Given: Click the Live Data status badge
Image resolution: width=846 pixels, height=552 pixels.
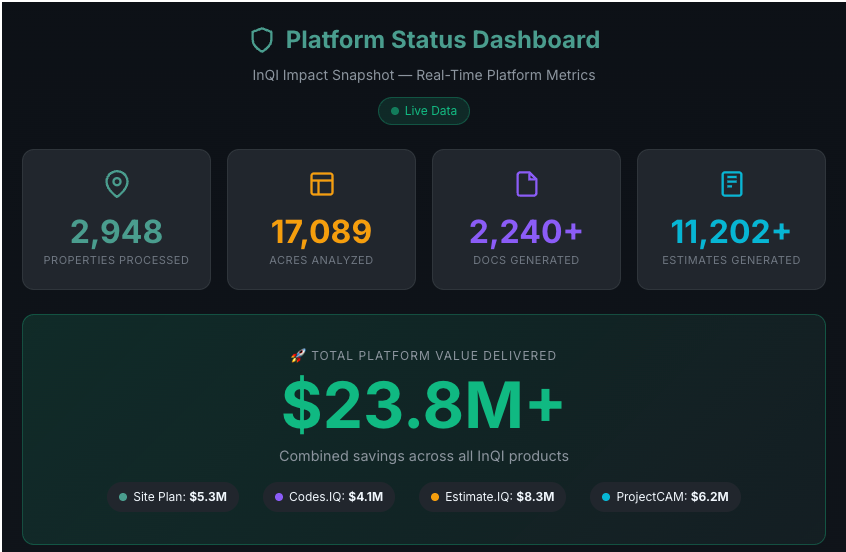Looking at the screenshot, I should [423, 111].
